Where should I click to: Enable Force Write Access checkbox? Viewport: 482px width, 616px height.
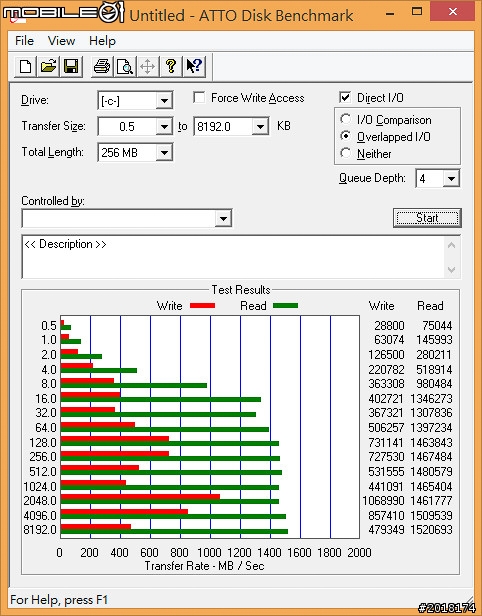(199, 97)
